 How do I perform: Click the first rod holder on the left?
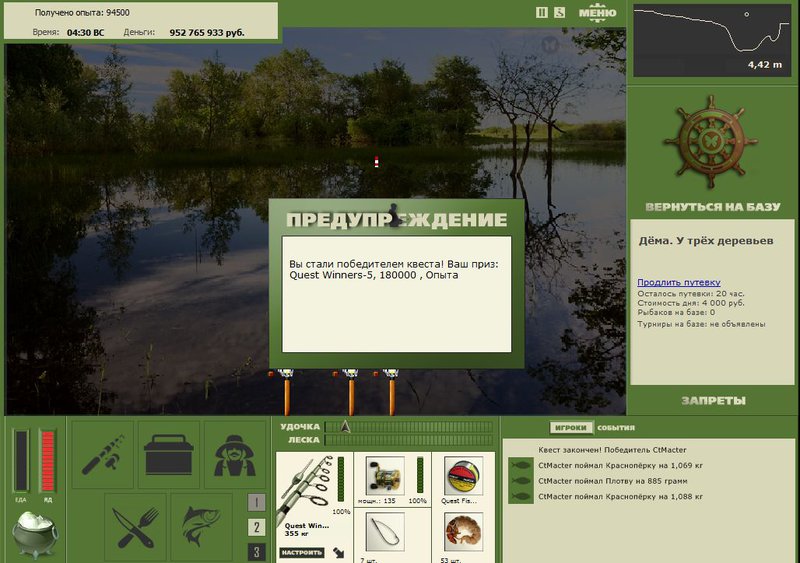click(x=286, y=391)
